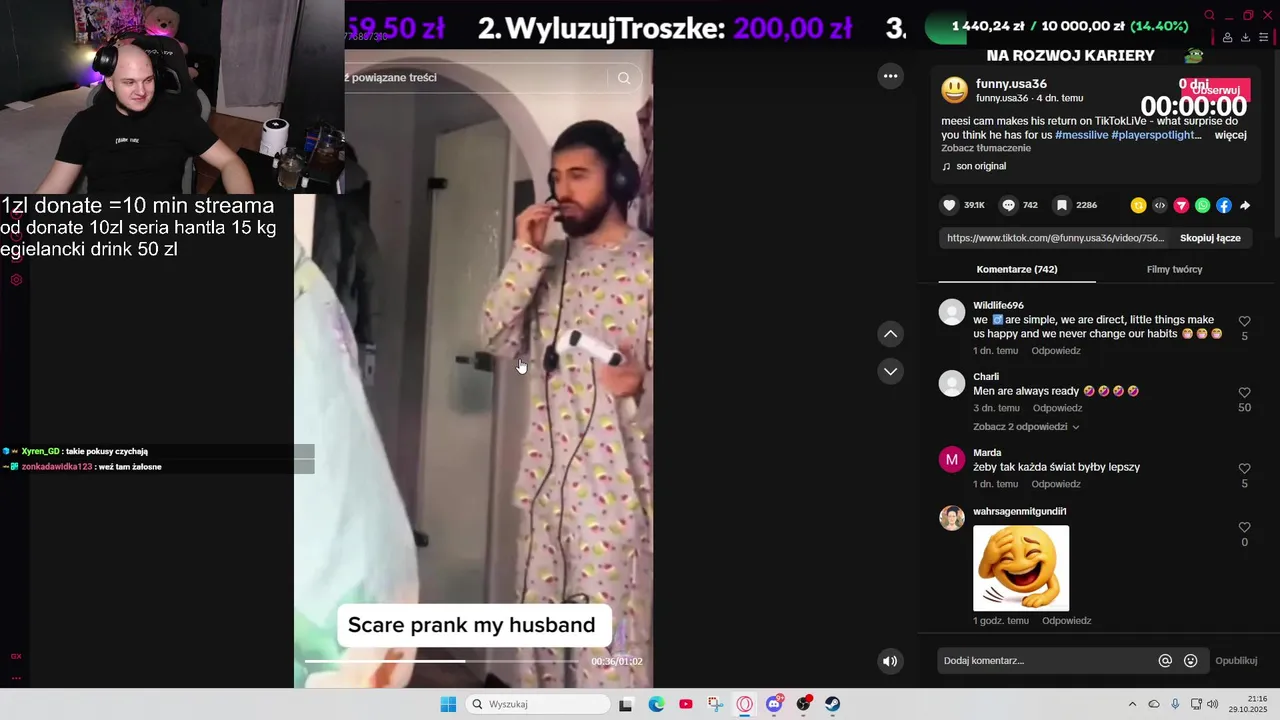Open the #playerspotlight hashtag

(x=1156, y=135)
